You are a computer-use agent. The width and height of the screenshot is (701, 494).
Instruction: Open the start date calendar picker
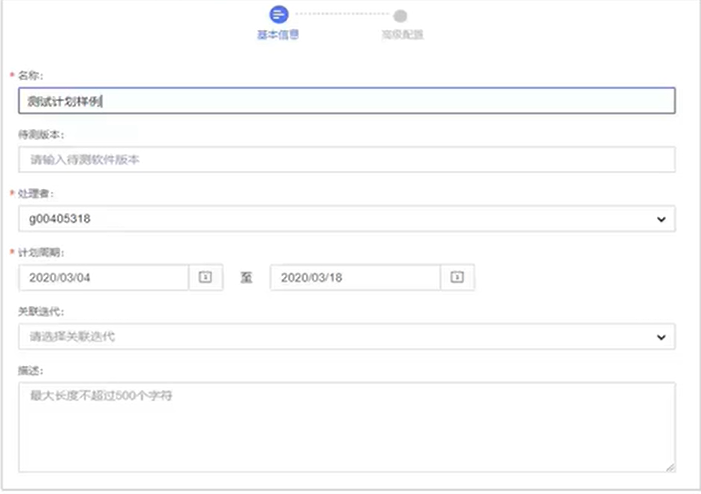(205, 277)
